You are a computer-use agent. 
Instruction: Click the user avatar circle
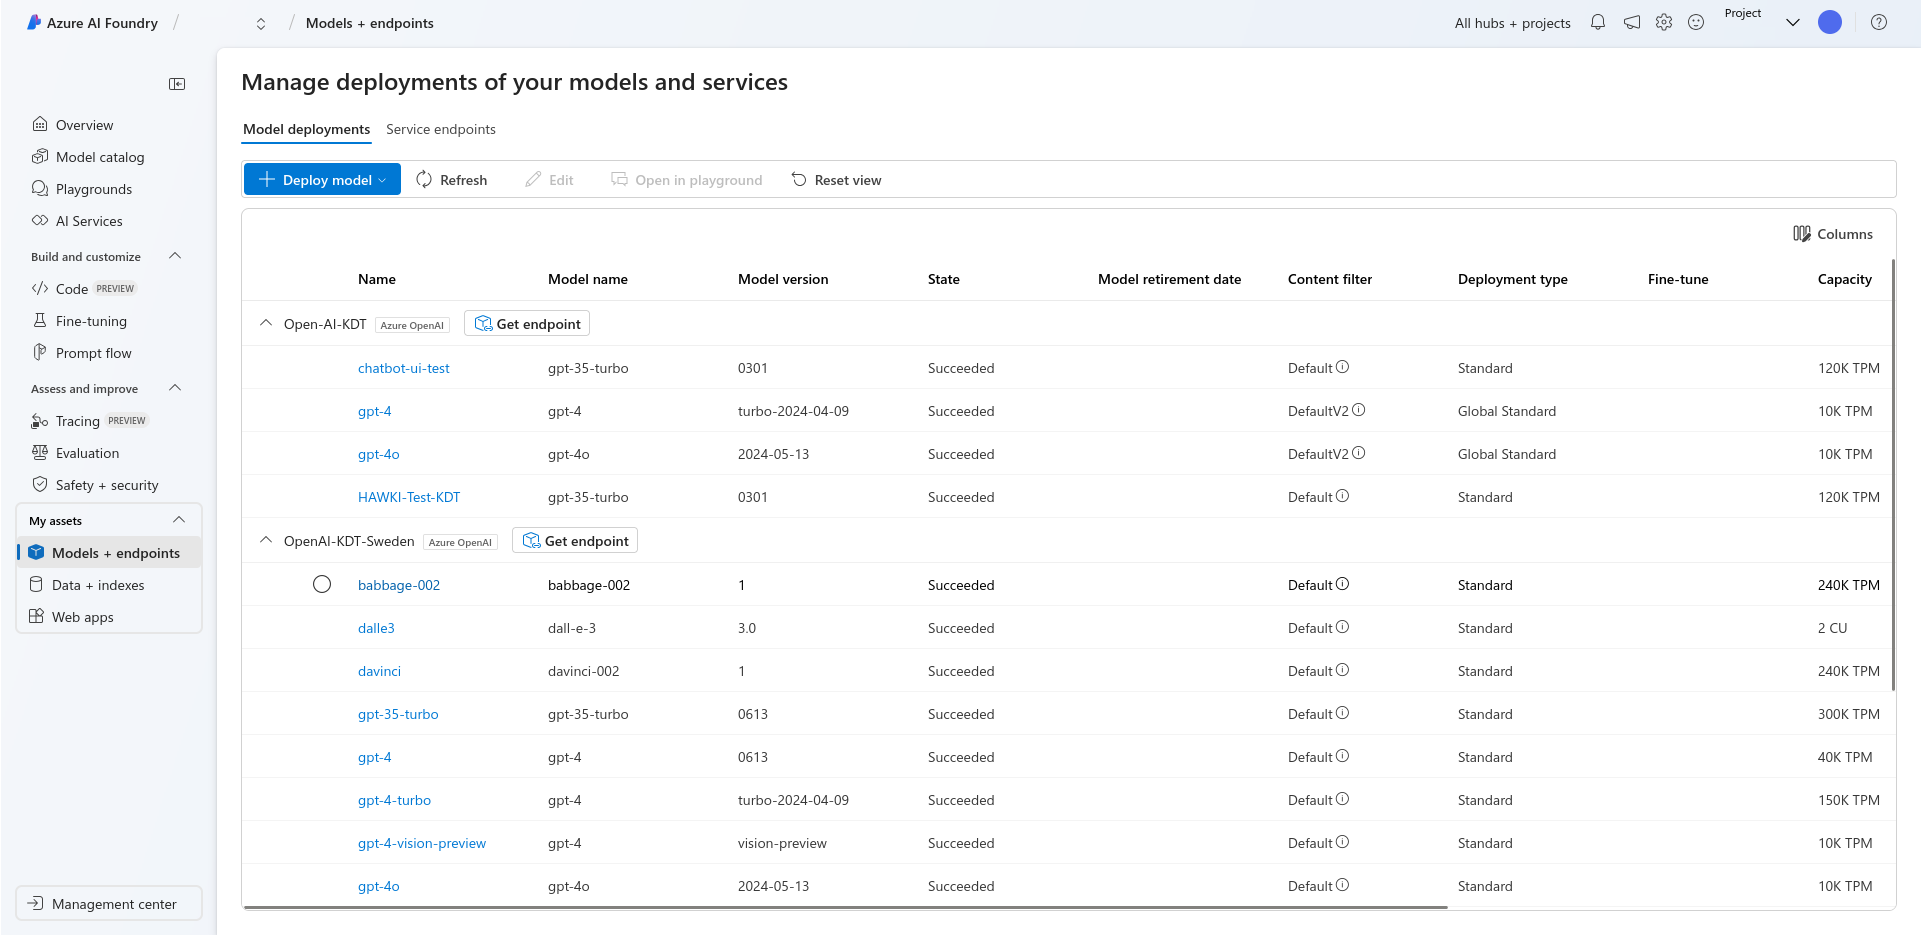point(1830,22)
